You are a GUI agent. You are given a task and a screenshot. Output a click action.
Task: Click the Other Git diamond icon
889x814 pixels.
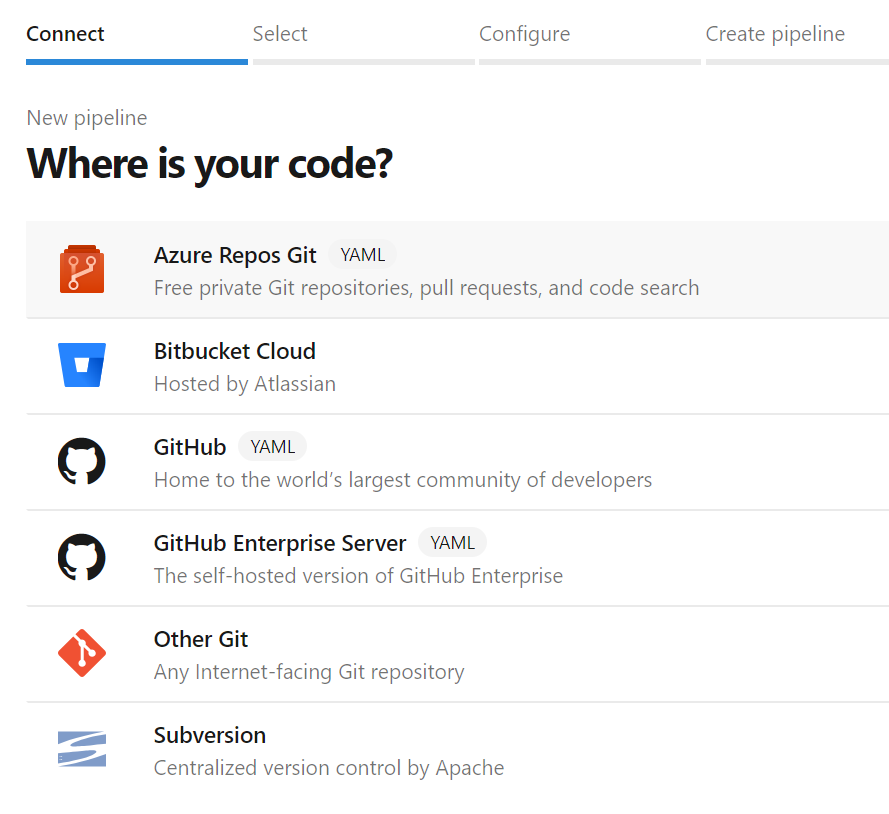point(82,654)
